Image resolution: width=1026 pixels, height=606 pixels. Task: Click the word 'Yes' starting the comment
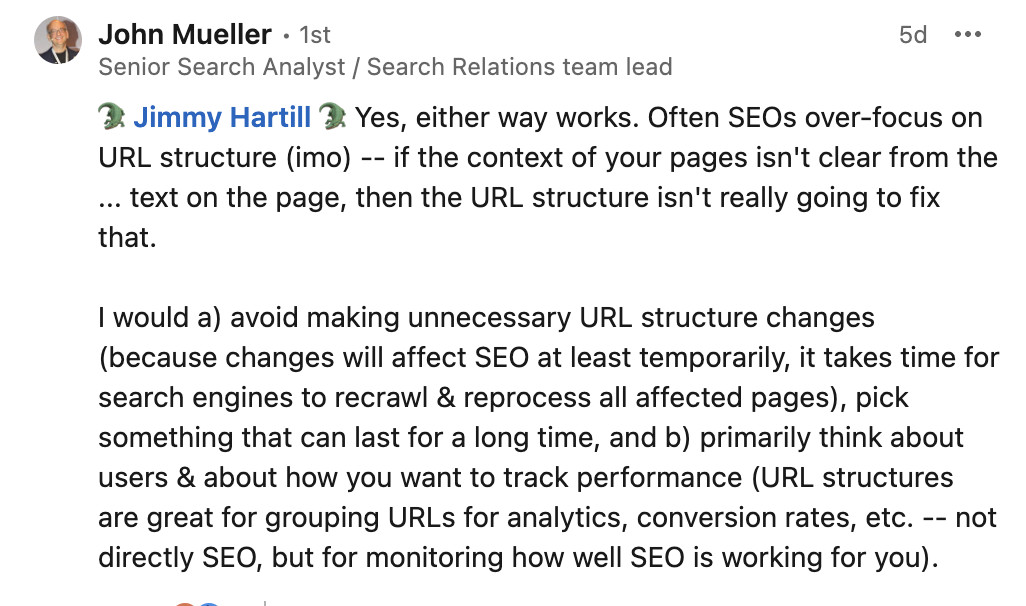[376, 118]
